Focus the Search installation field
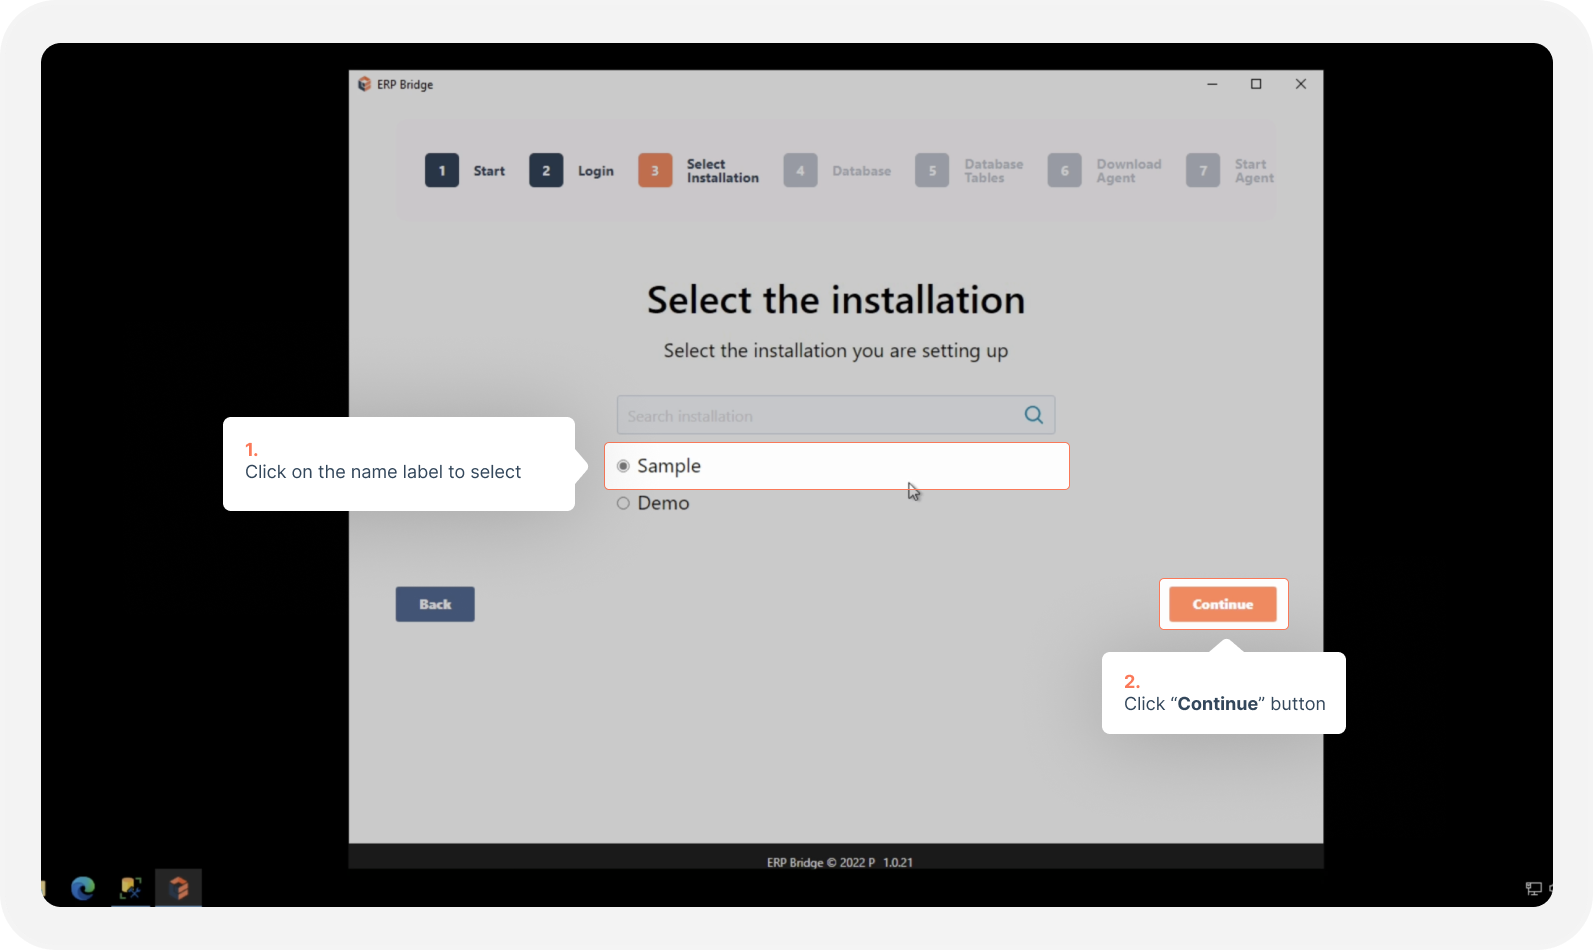 818,415
